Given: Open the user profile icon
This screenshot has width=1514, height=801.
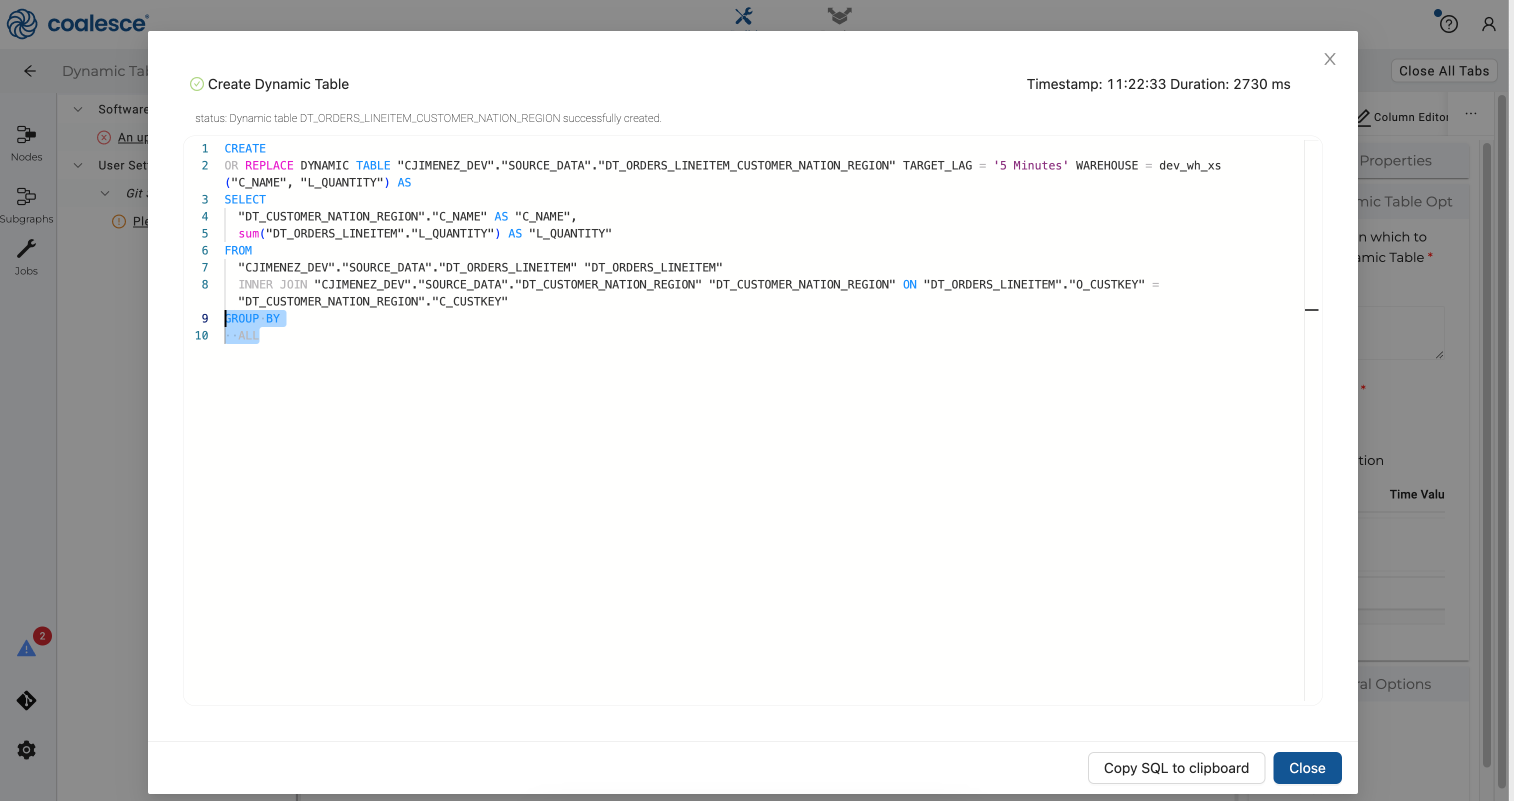Looking at the screenshot, I should [1489, 24].
